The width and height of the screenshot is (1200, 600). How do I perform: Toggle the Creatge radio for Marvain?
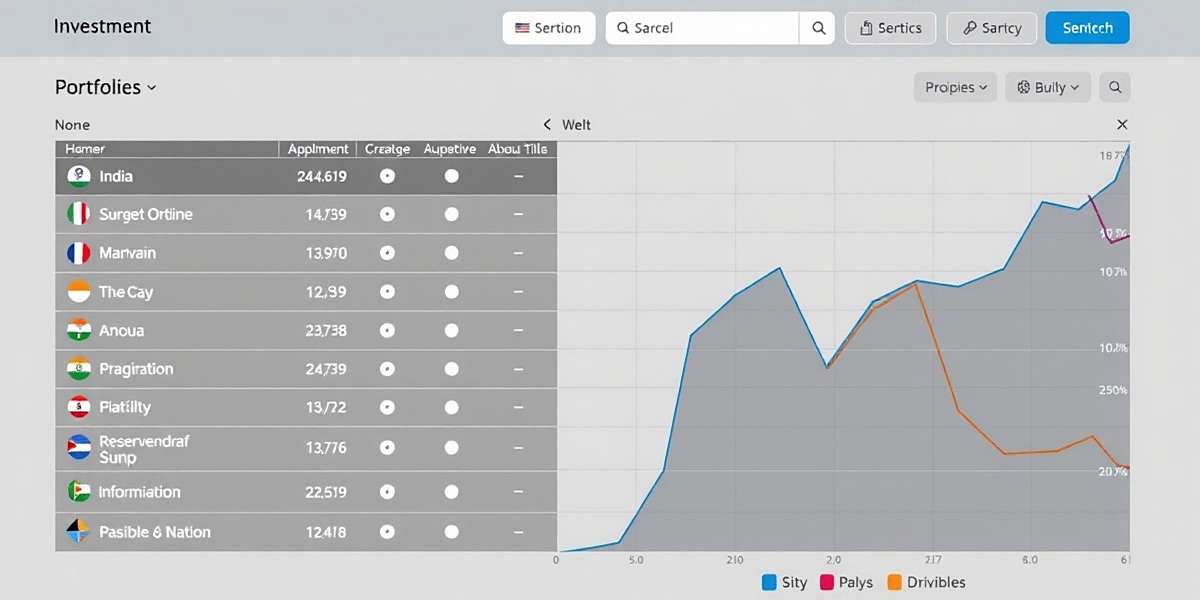(x=387, y=253)
